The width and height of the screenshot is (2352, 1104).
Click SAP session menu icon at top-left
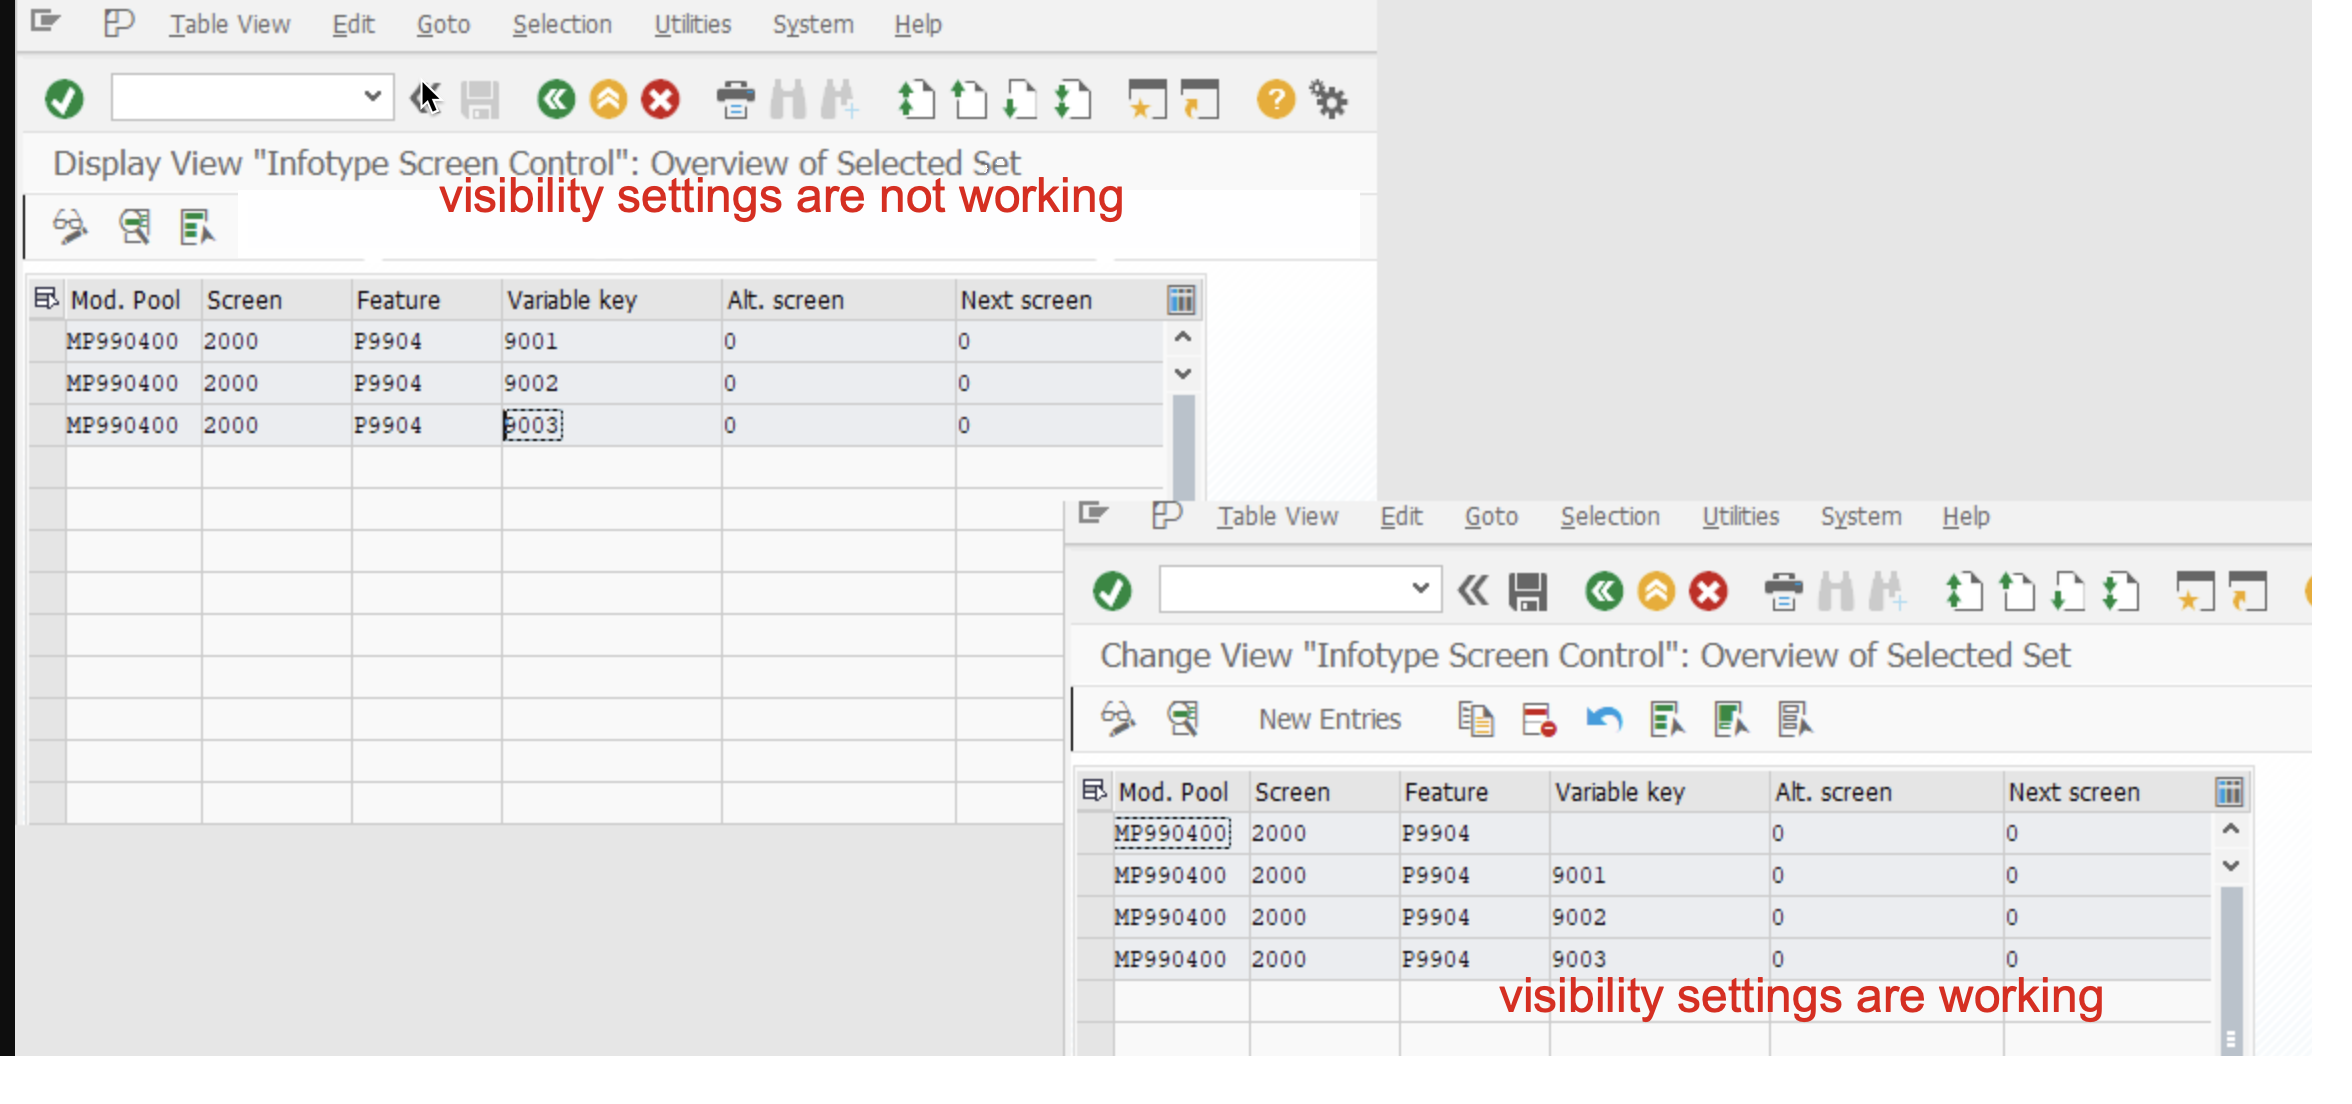45,21
